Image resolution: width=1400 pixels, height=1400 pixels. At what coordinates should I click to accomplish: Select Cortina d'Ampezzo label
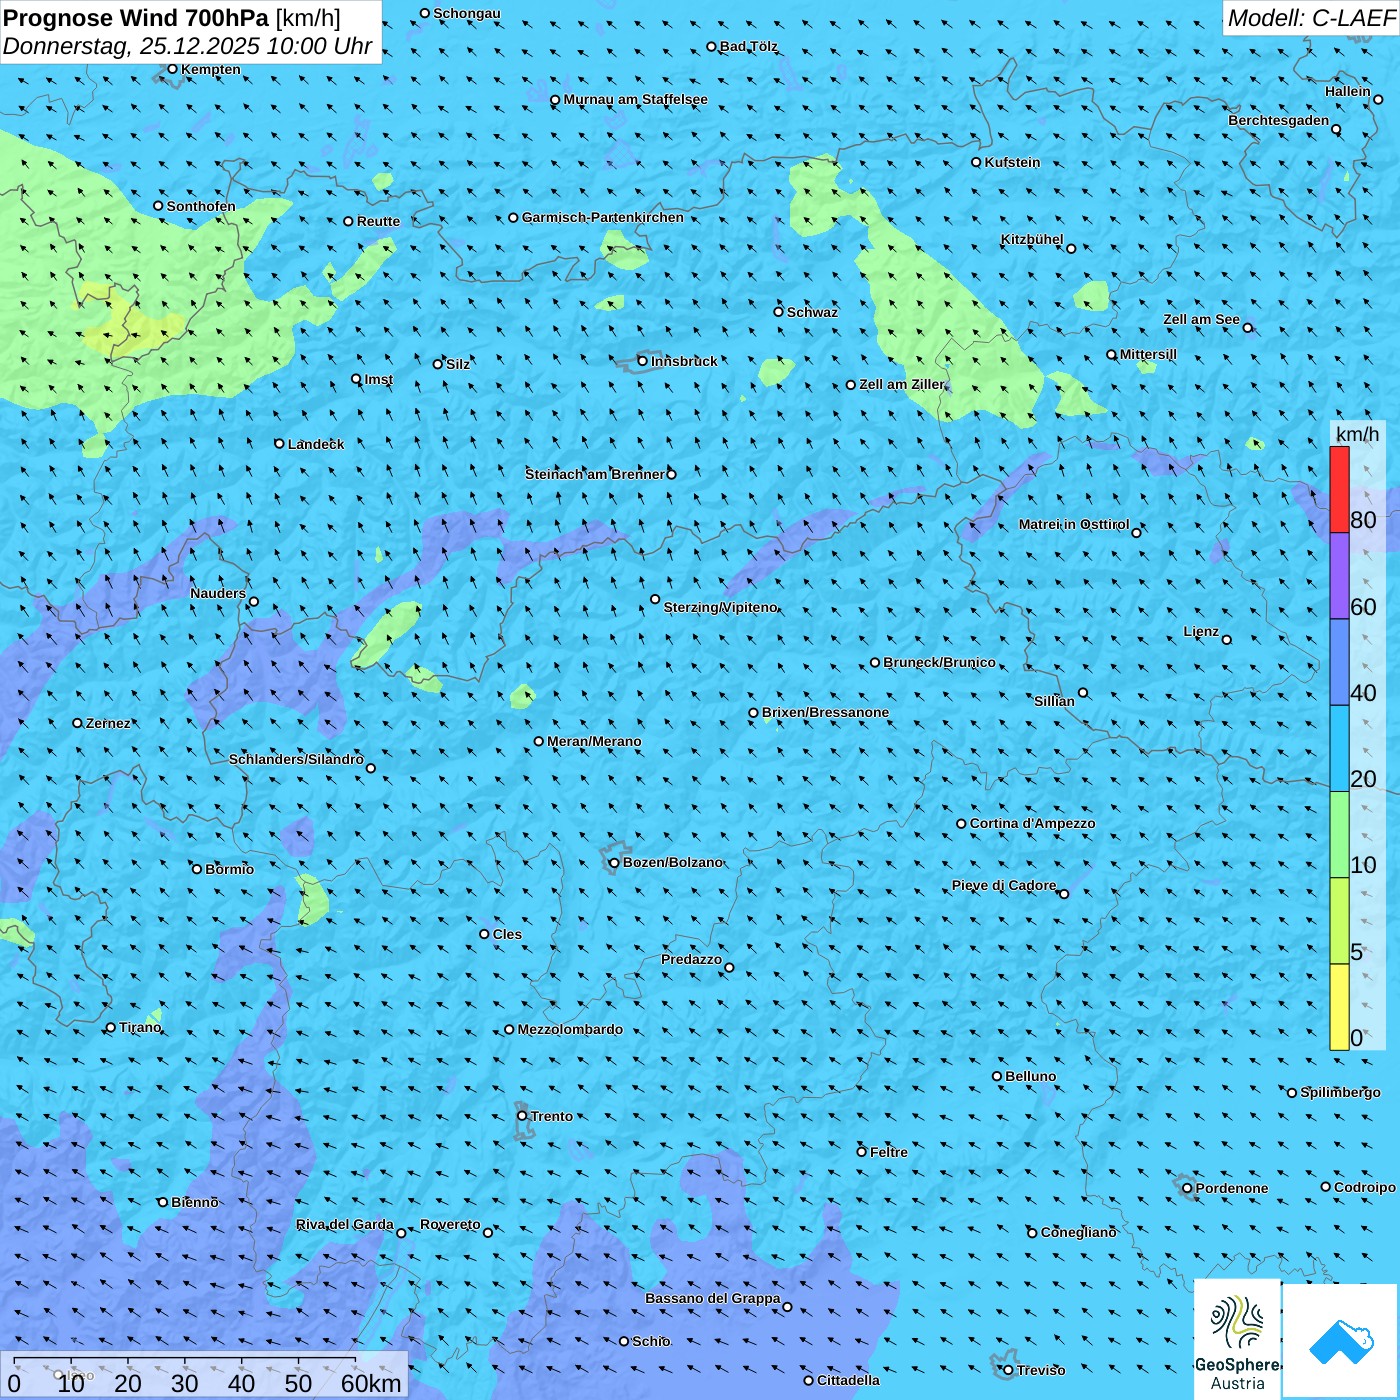1032,824
